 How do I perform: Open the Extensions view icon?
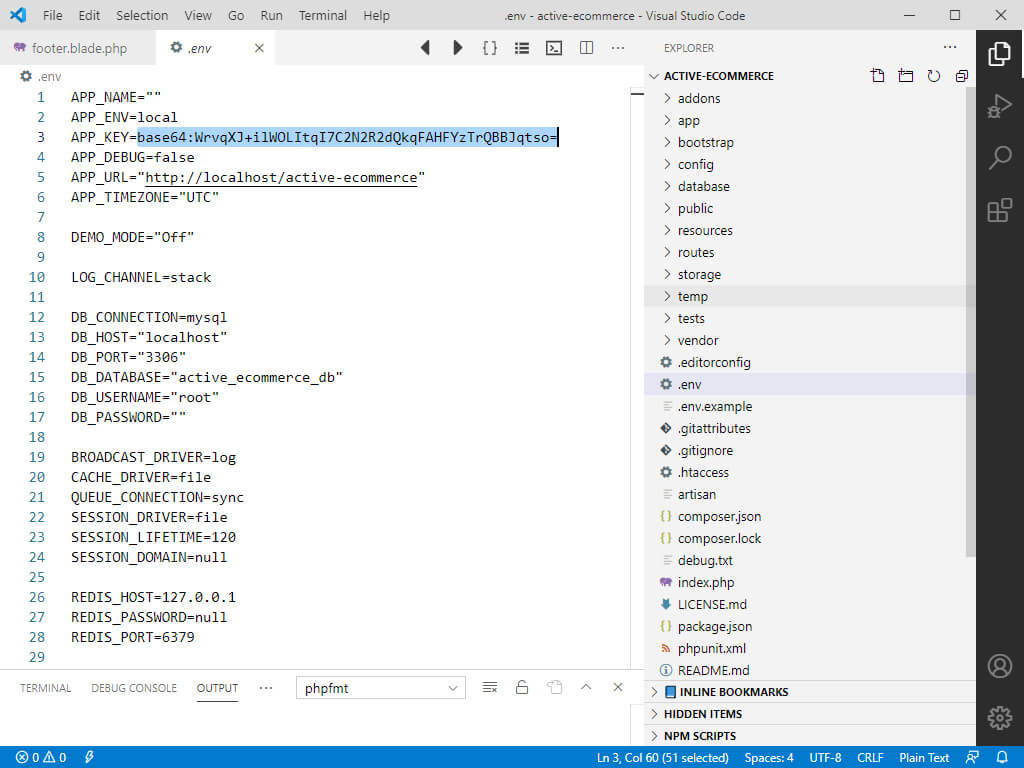[x=999, y=210]
